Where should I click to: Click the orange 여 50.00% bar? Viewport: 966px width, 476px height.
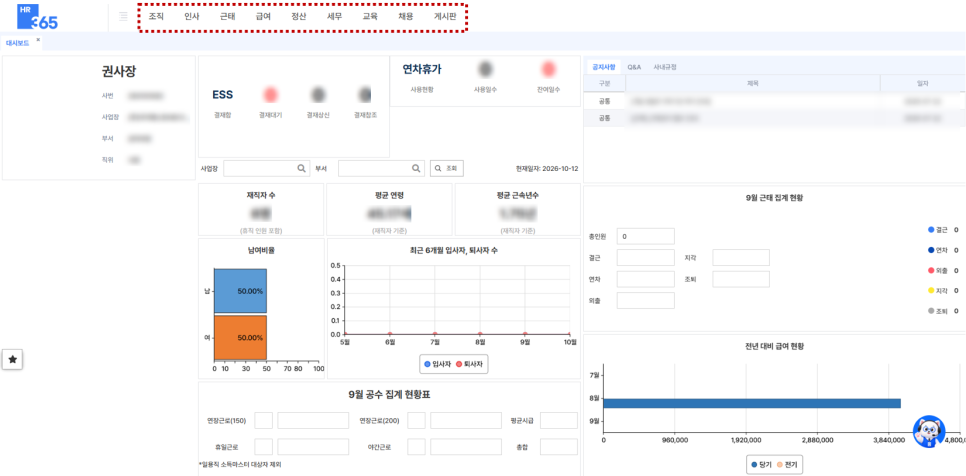coord(240,337)
